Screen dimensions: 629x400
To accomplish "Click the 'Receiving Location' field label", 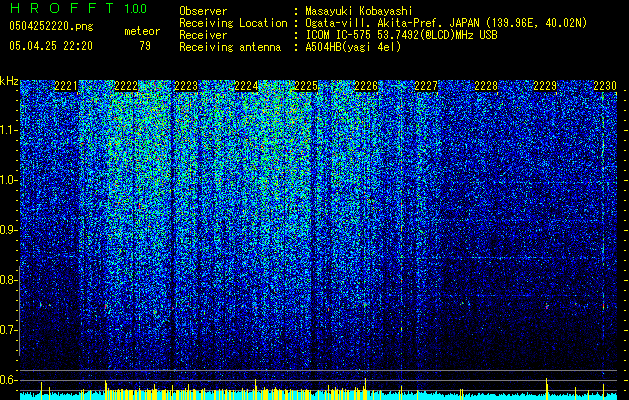I will pos(233,23).
